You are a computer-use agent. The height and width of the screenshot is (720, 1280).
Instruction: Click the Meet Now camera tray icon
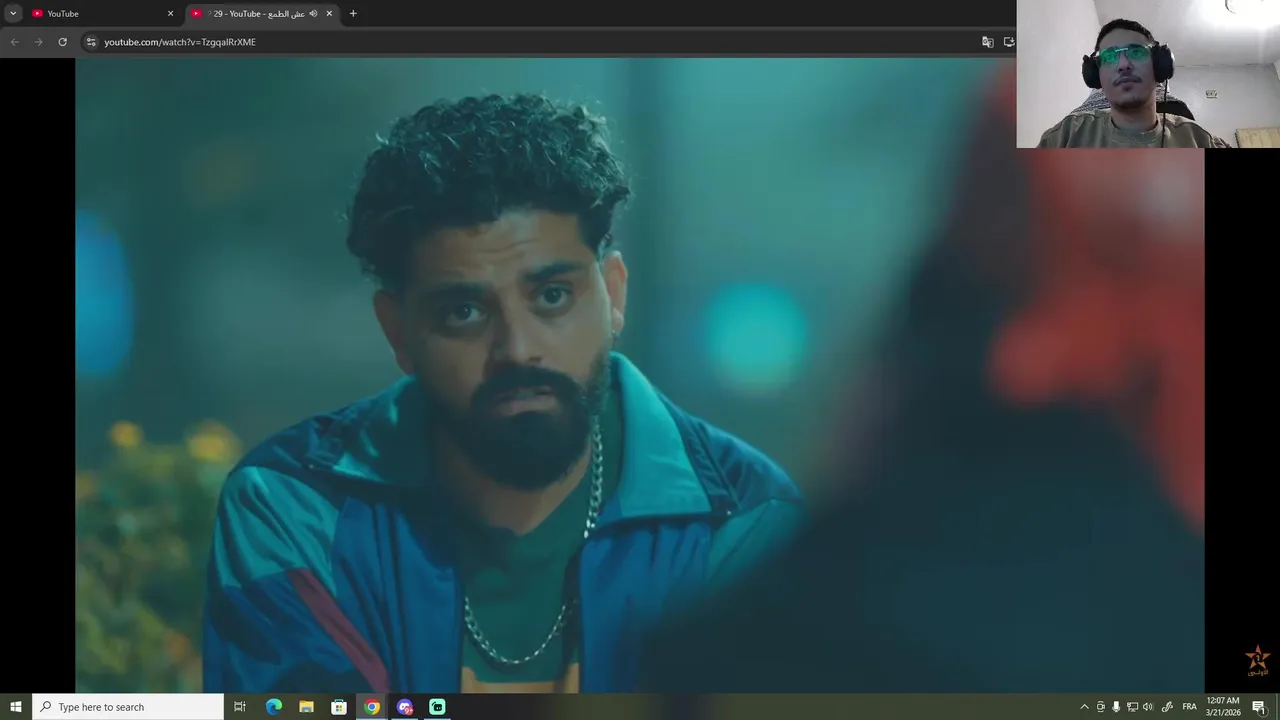click(x=1101, y=707)
